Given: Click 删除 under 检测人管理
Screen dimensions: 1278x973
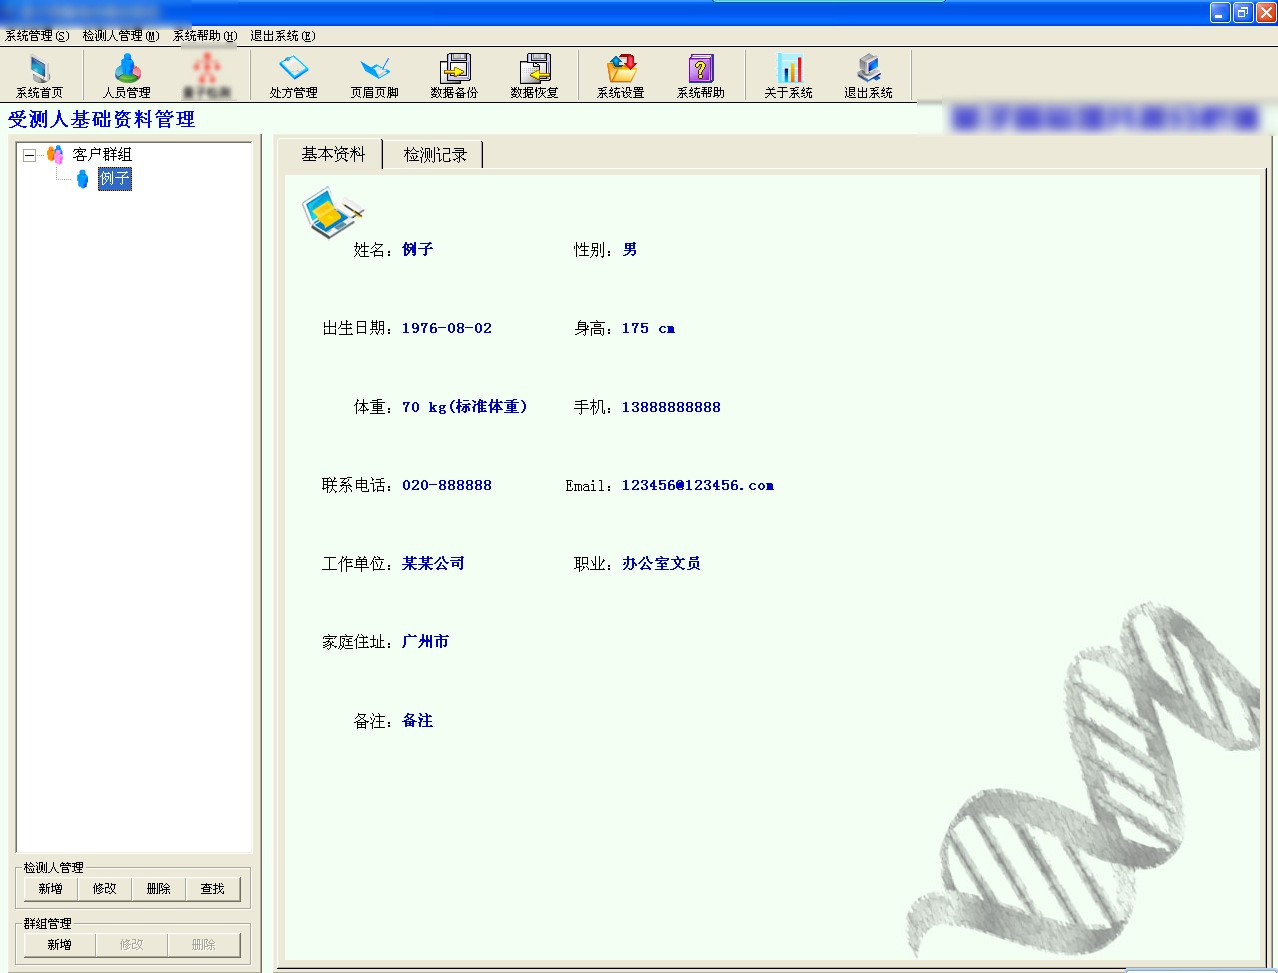Looking at the screenshot, I should pyautogui.click(x=159, y=888).
